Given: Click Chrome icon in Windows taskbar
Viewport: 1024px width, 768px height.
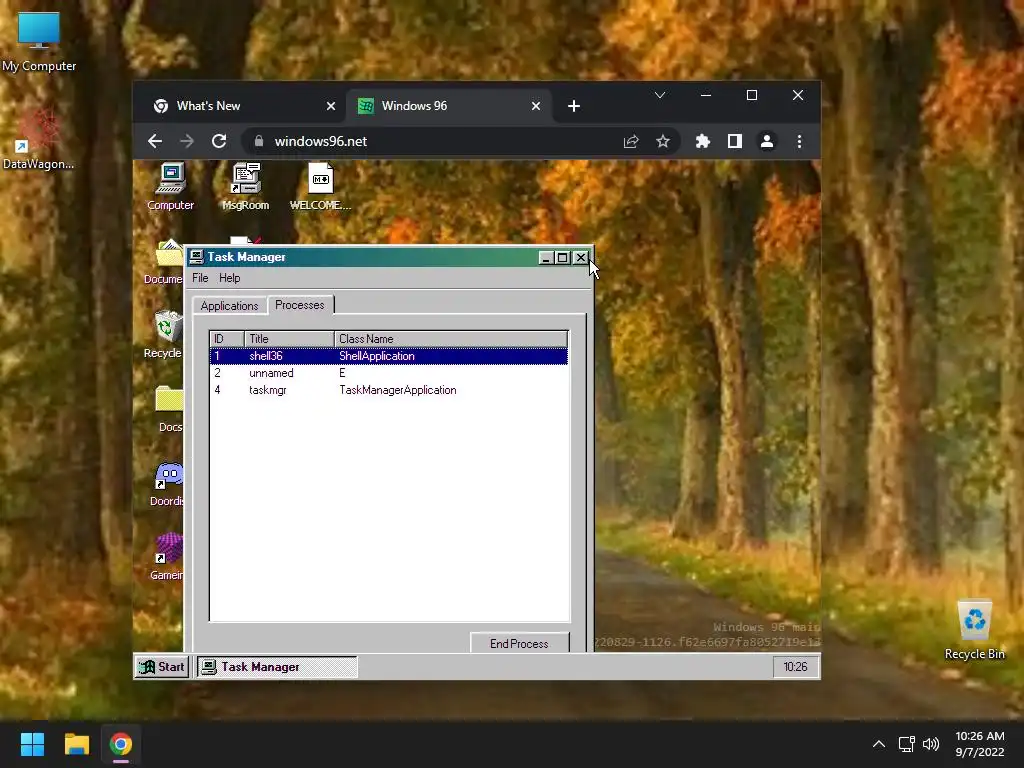Looking at the screenshot, I should click(x=121, y=744).
